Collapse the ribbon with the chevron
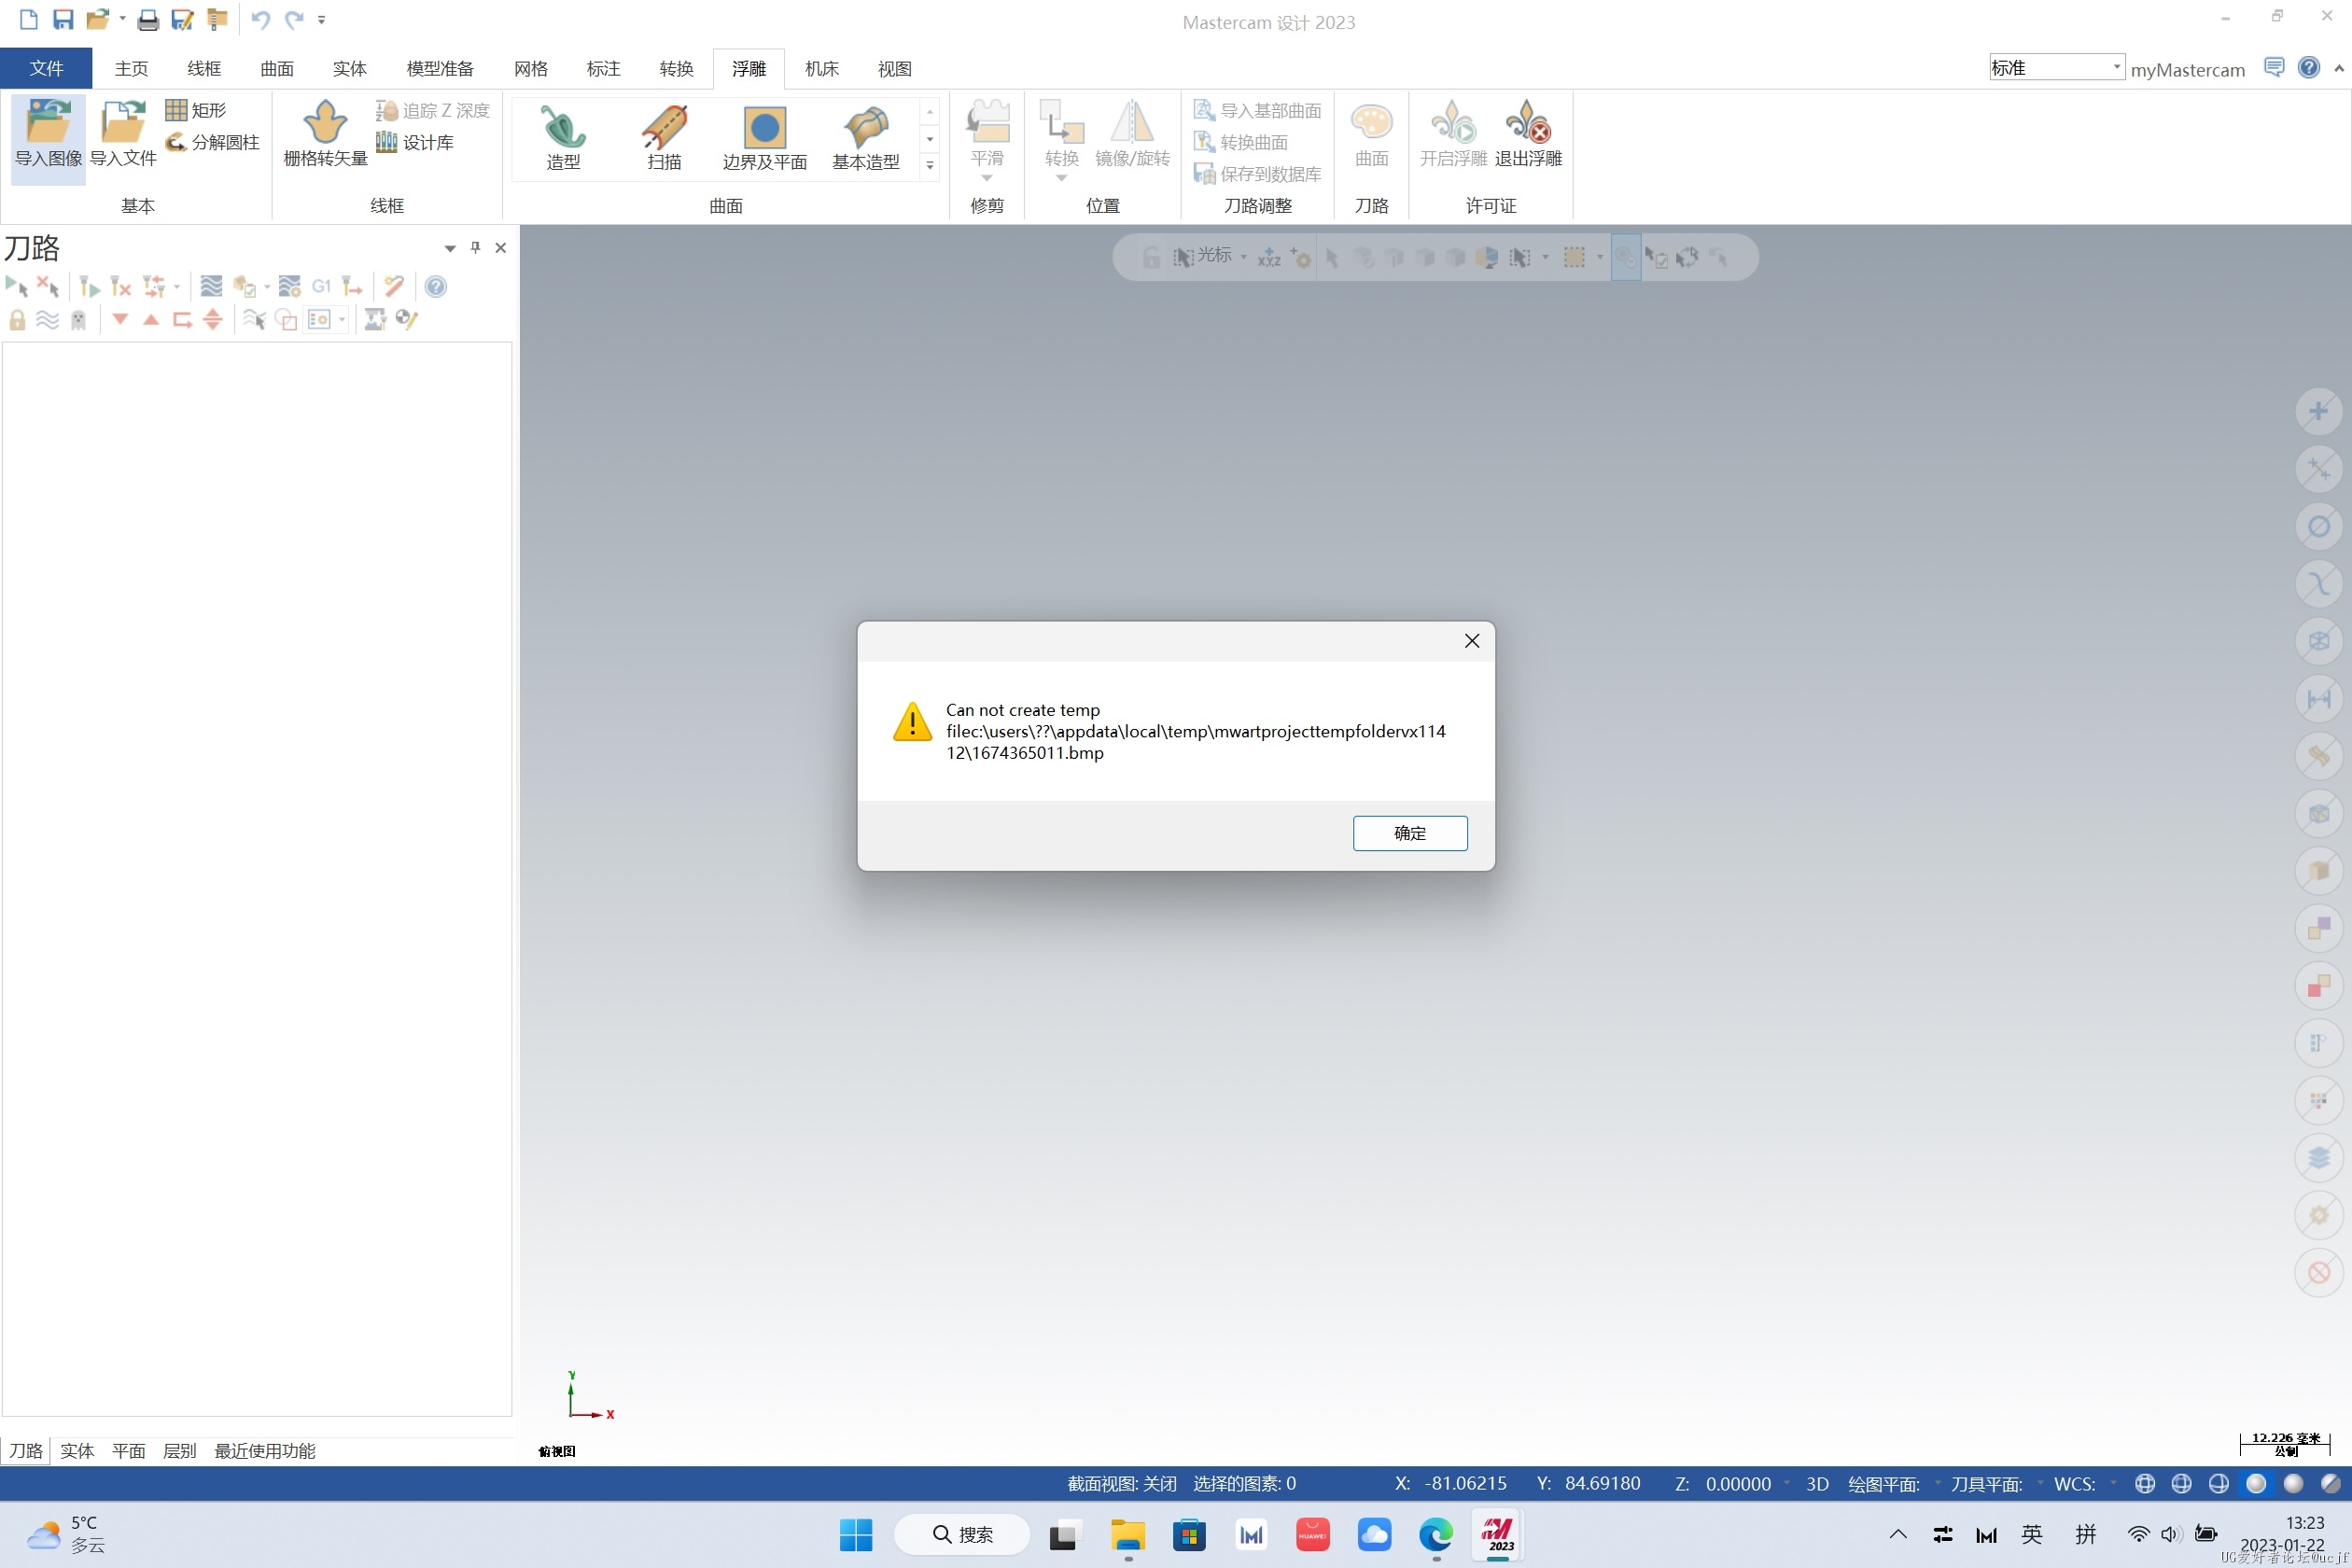2352x1568 pixels. point(2339,68)
